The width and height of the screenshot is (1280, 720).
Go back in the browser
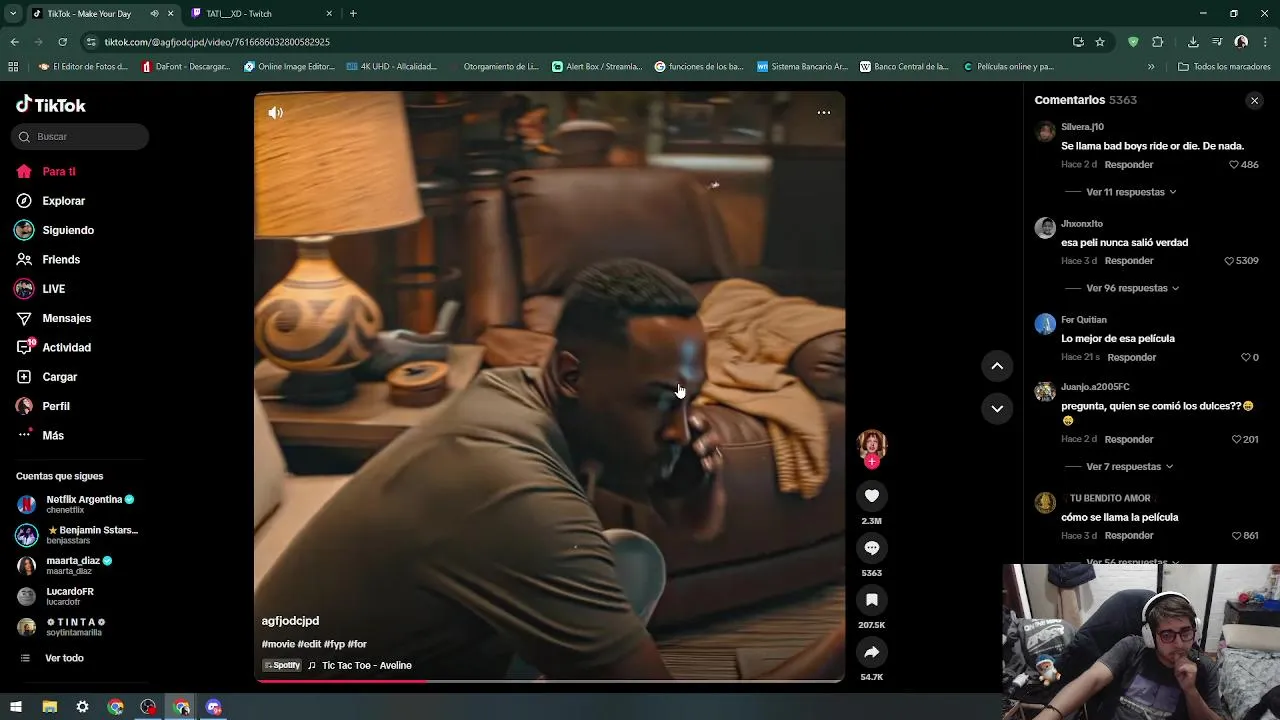14,42
